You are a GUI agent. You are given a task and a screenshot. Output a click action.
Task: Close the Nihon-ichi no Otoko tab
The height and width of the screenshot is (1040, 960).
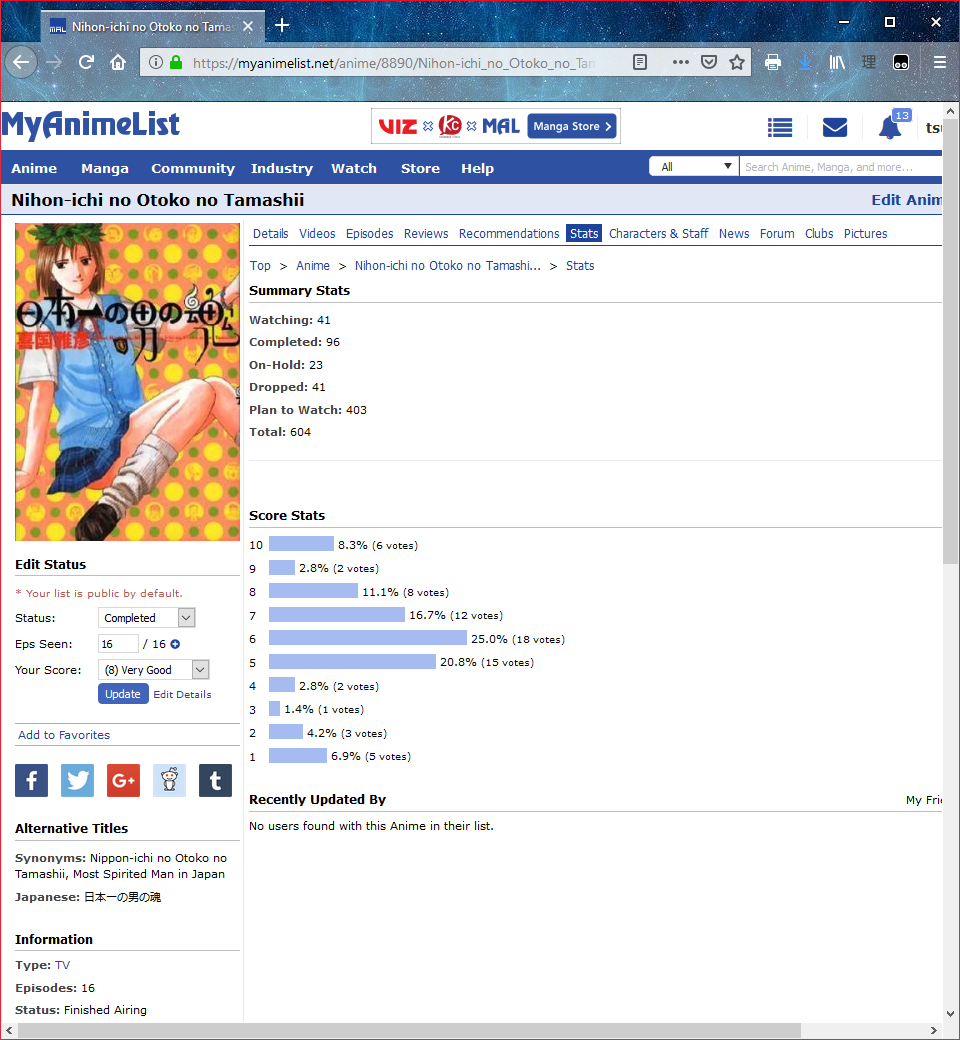click(x=247, y=27)
